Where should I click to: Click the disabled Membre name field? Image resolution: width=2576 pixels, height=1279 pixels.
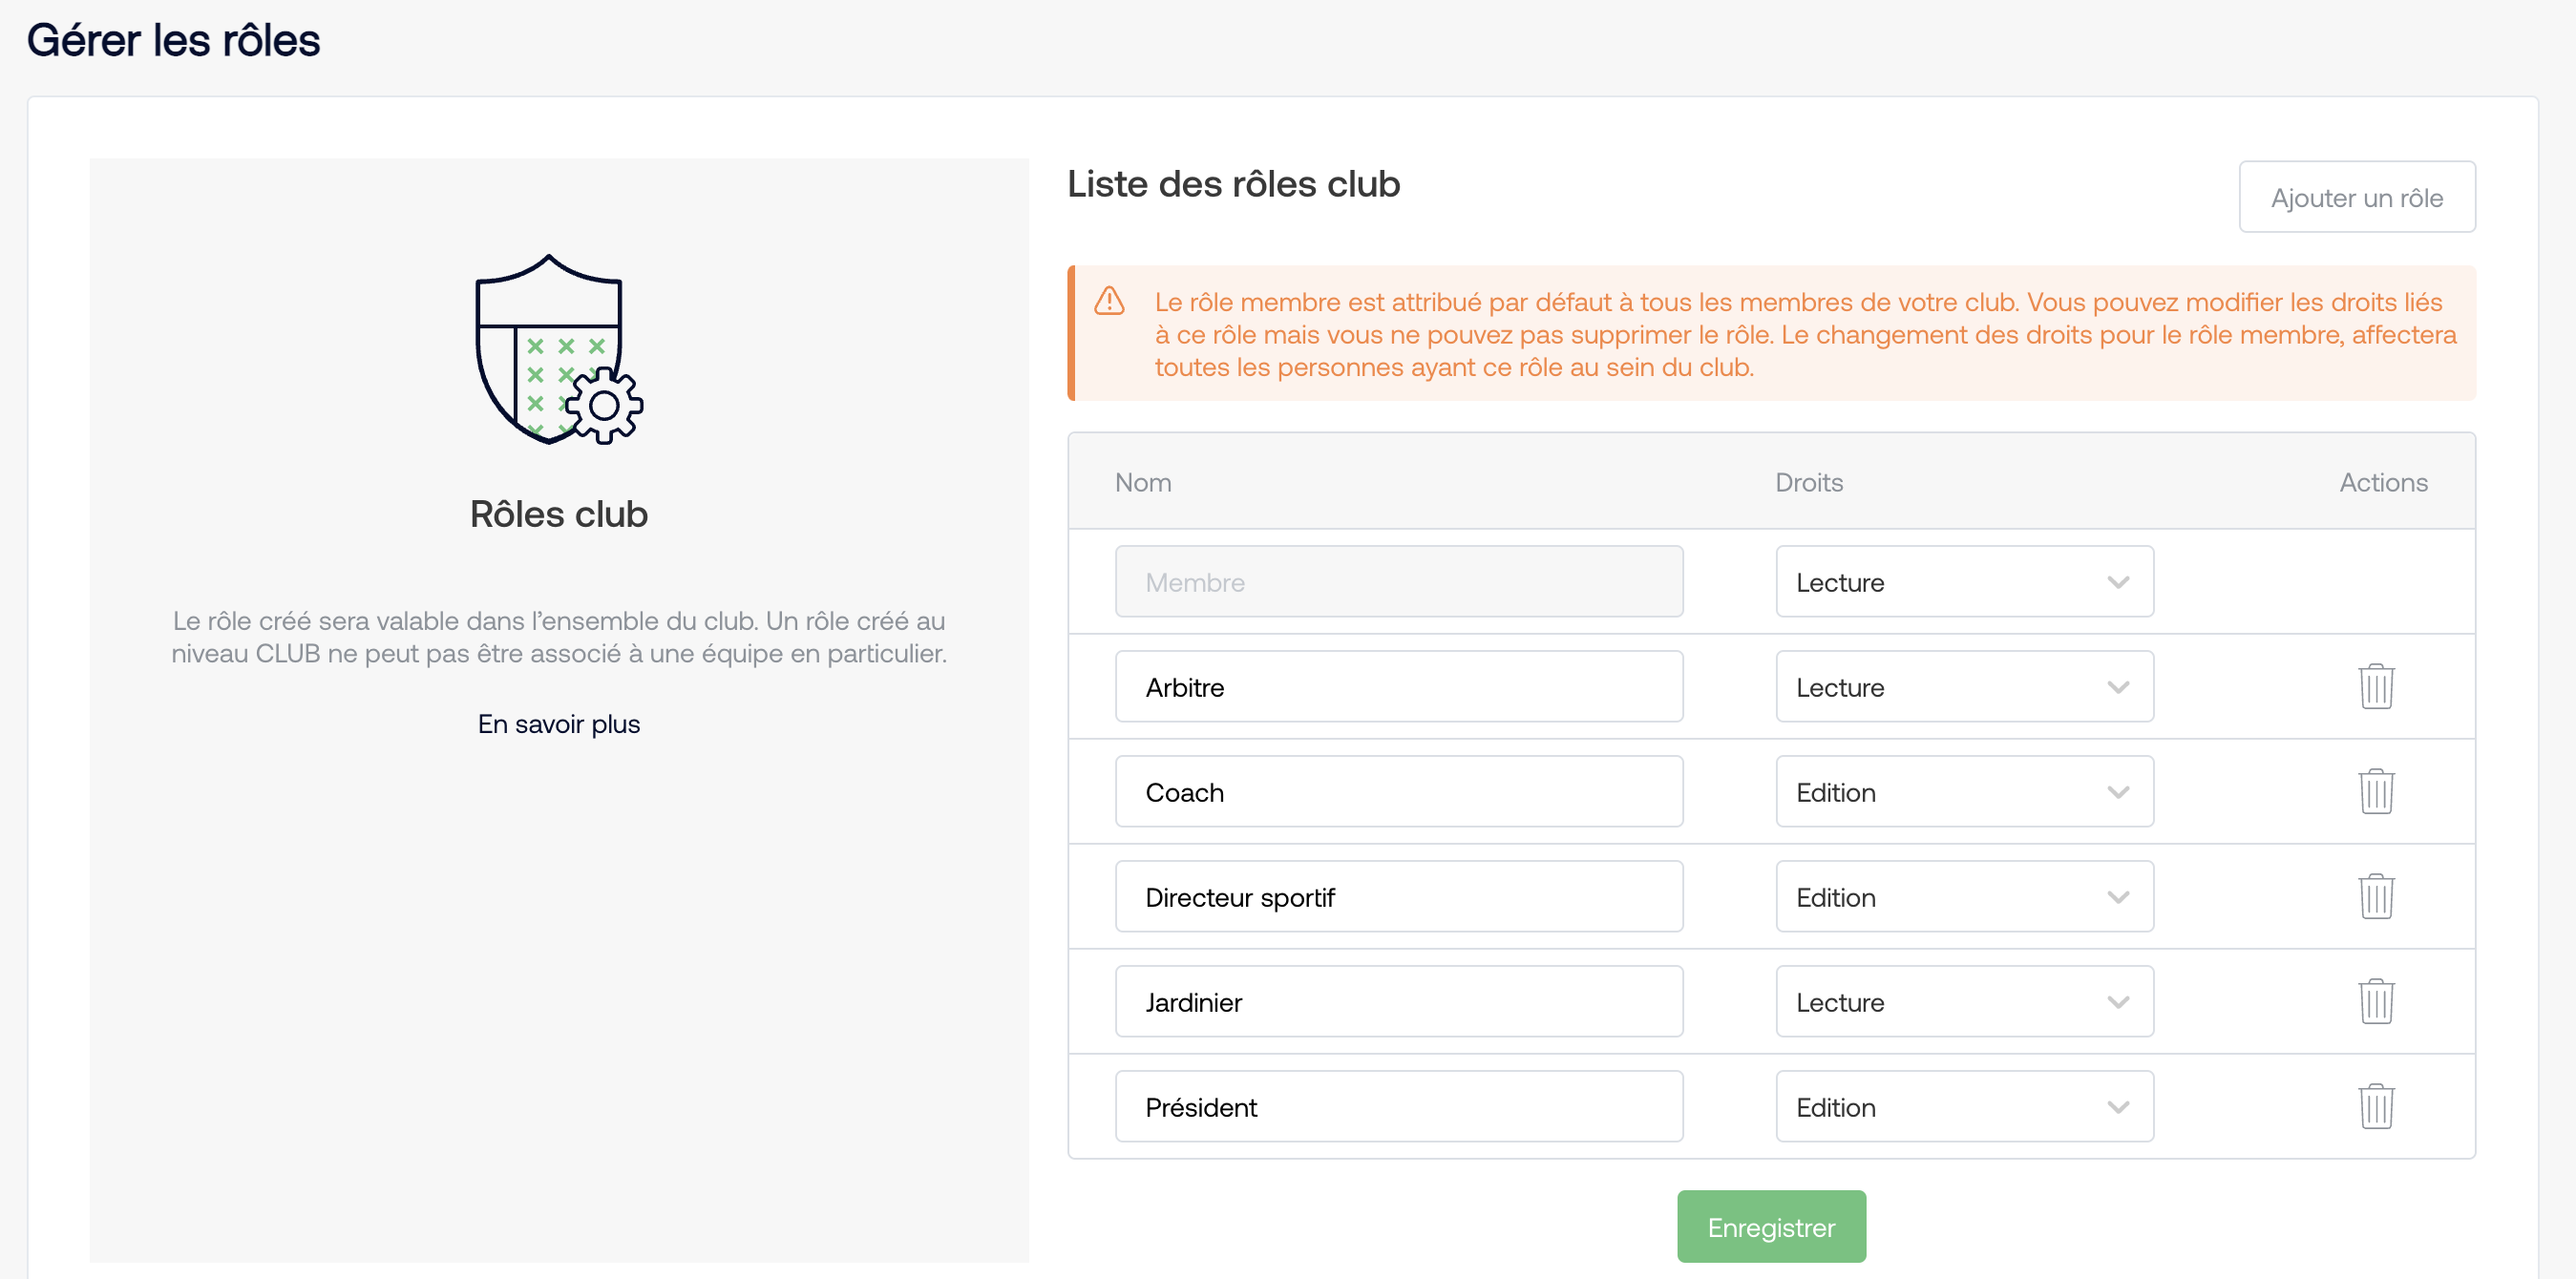pos(1399,581)
